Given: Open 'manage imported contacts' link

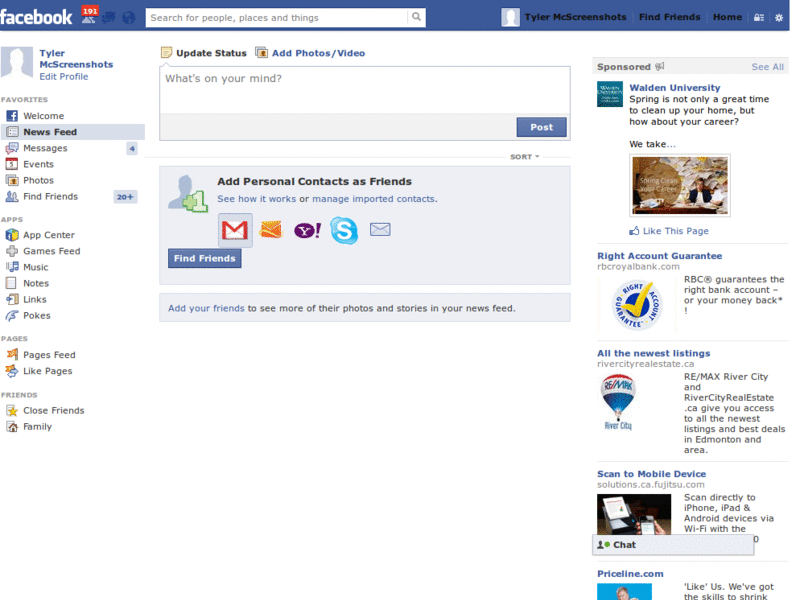Looking at the screenshot, I should pos(374,199).
